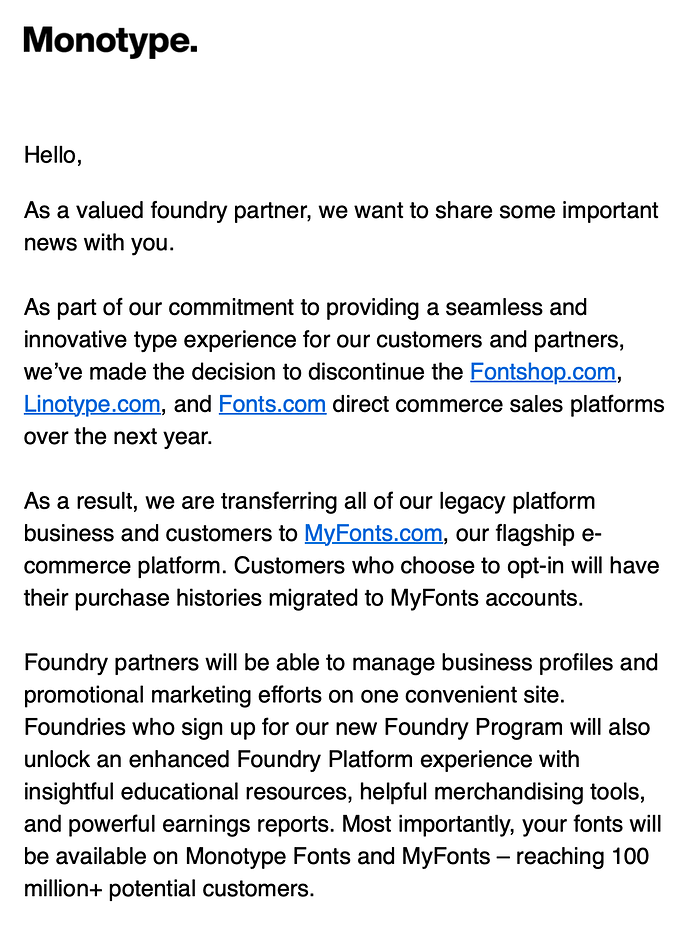The image size is (689, 932).
Task: Click the Monotype logo at the top
Action: (x=111, y=42)
